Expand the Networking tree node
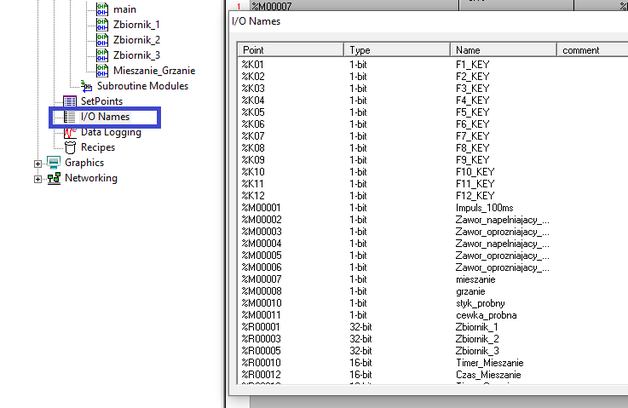This screenshot has width=628, height=408. pos(38,179)
